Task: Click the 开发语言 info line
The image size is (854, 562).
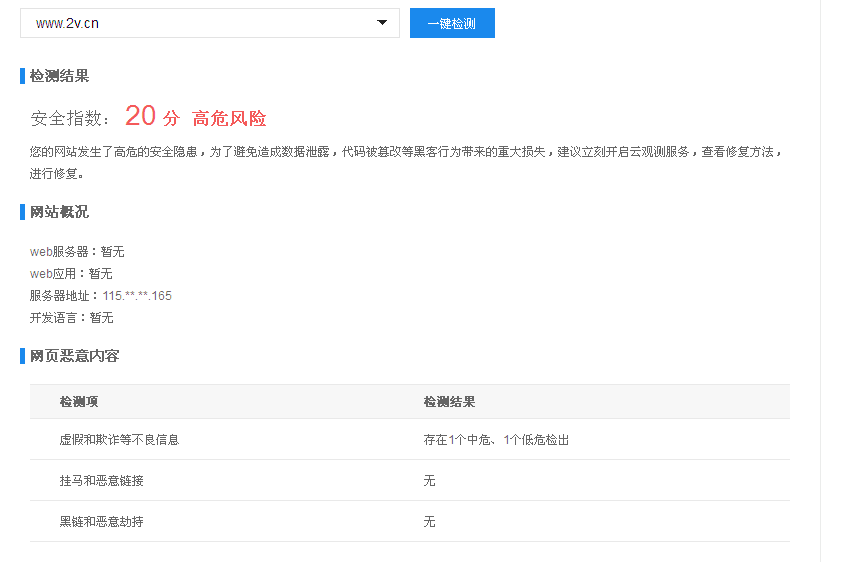Action: tap(71, 318)
